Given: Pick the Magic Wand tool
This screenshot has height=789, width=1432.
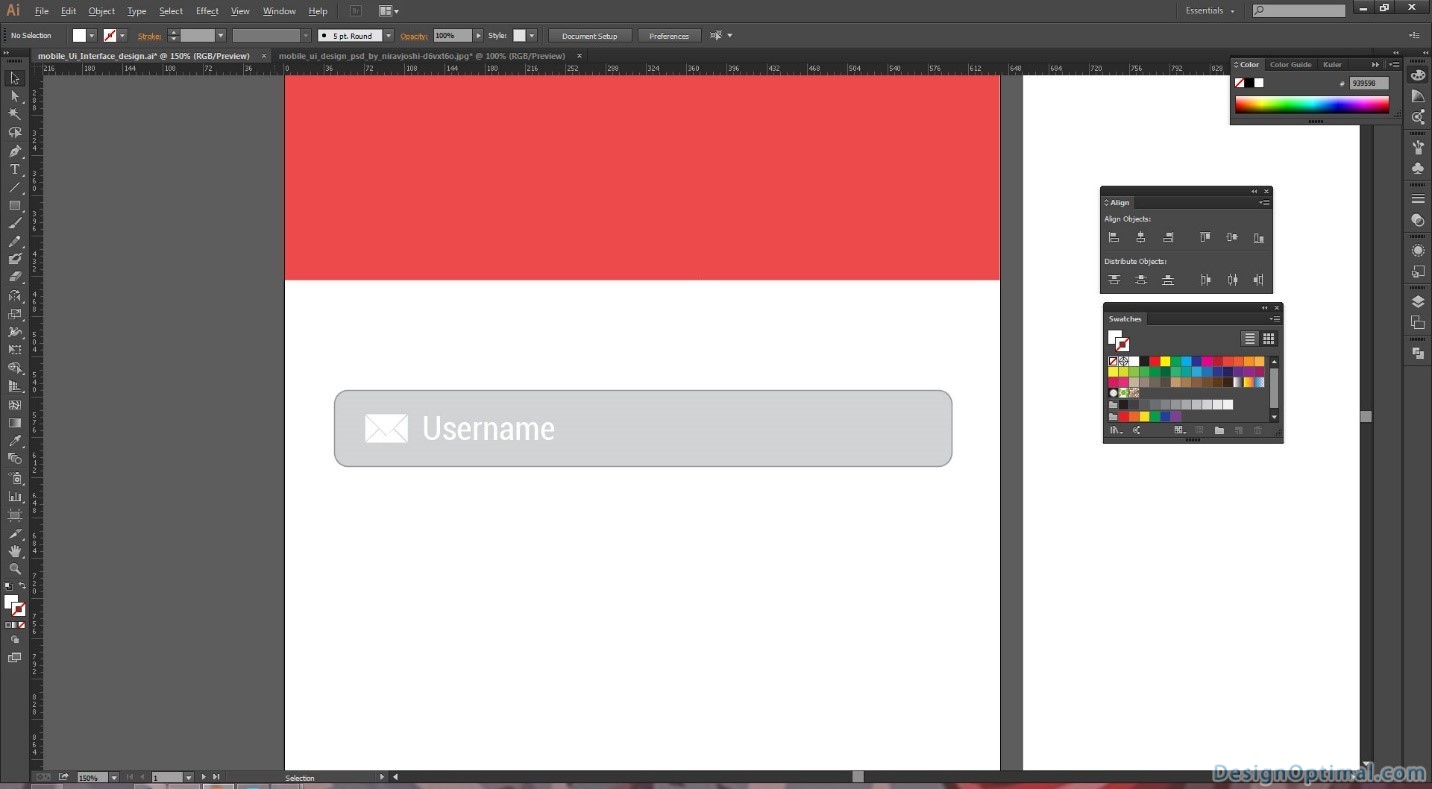Looking at the screenshot, I should pos(15,114).
